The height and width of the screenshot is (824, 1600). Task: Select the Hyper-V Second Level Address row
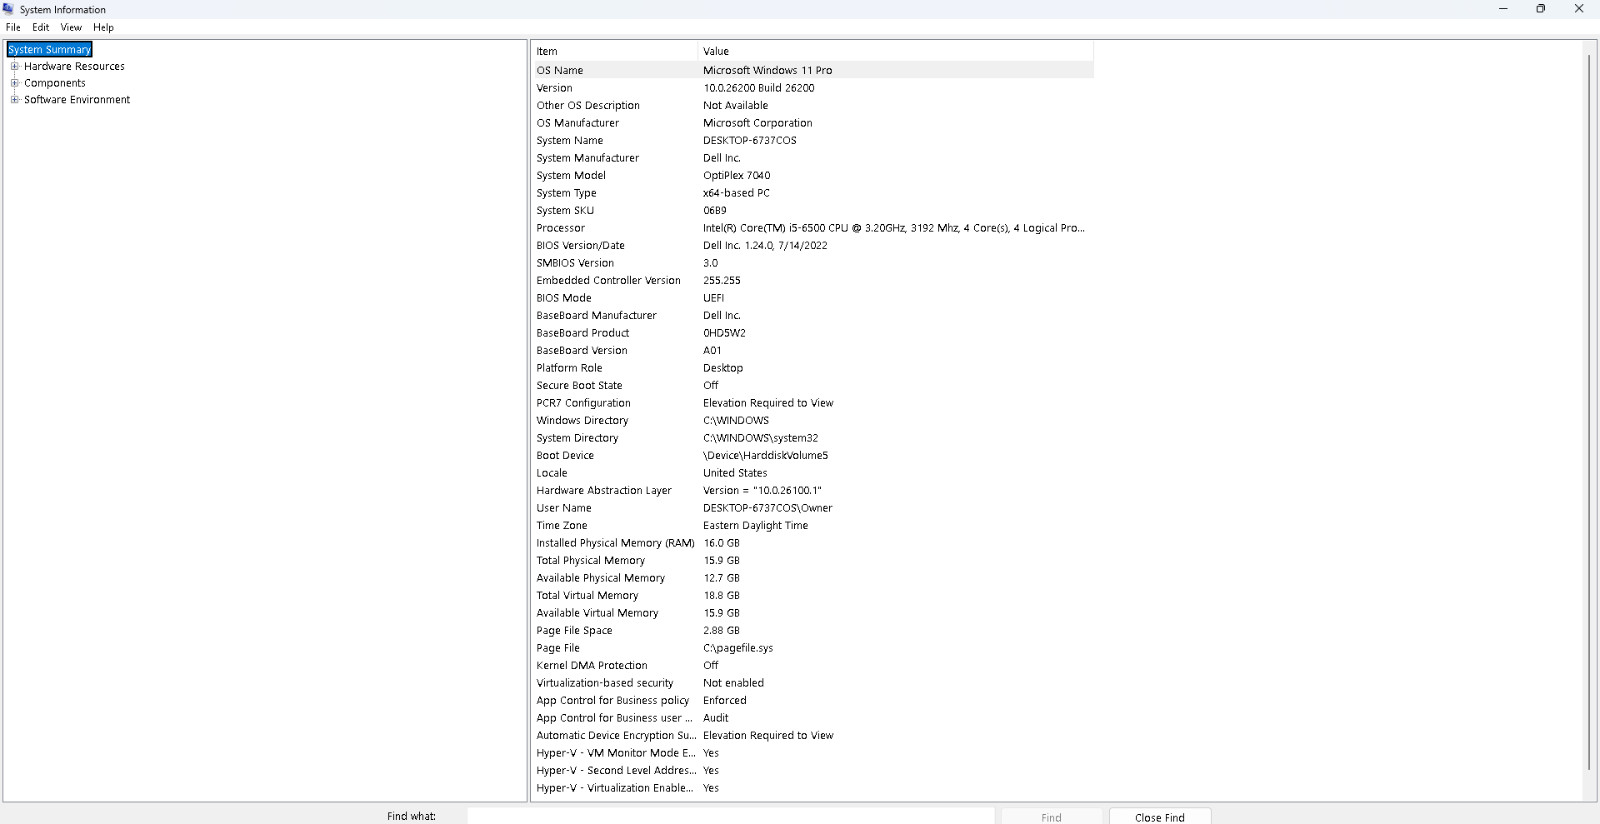pos(813,770)
